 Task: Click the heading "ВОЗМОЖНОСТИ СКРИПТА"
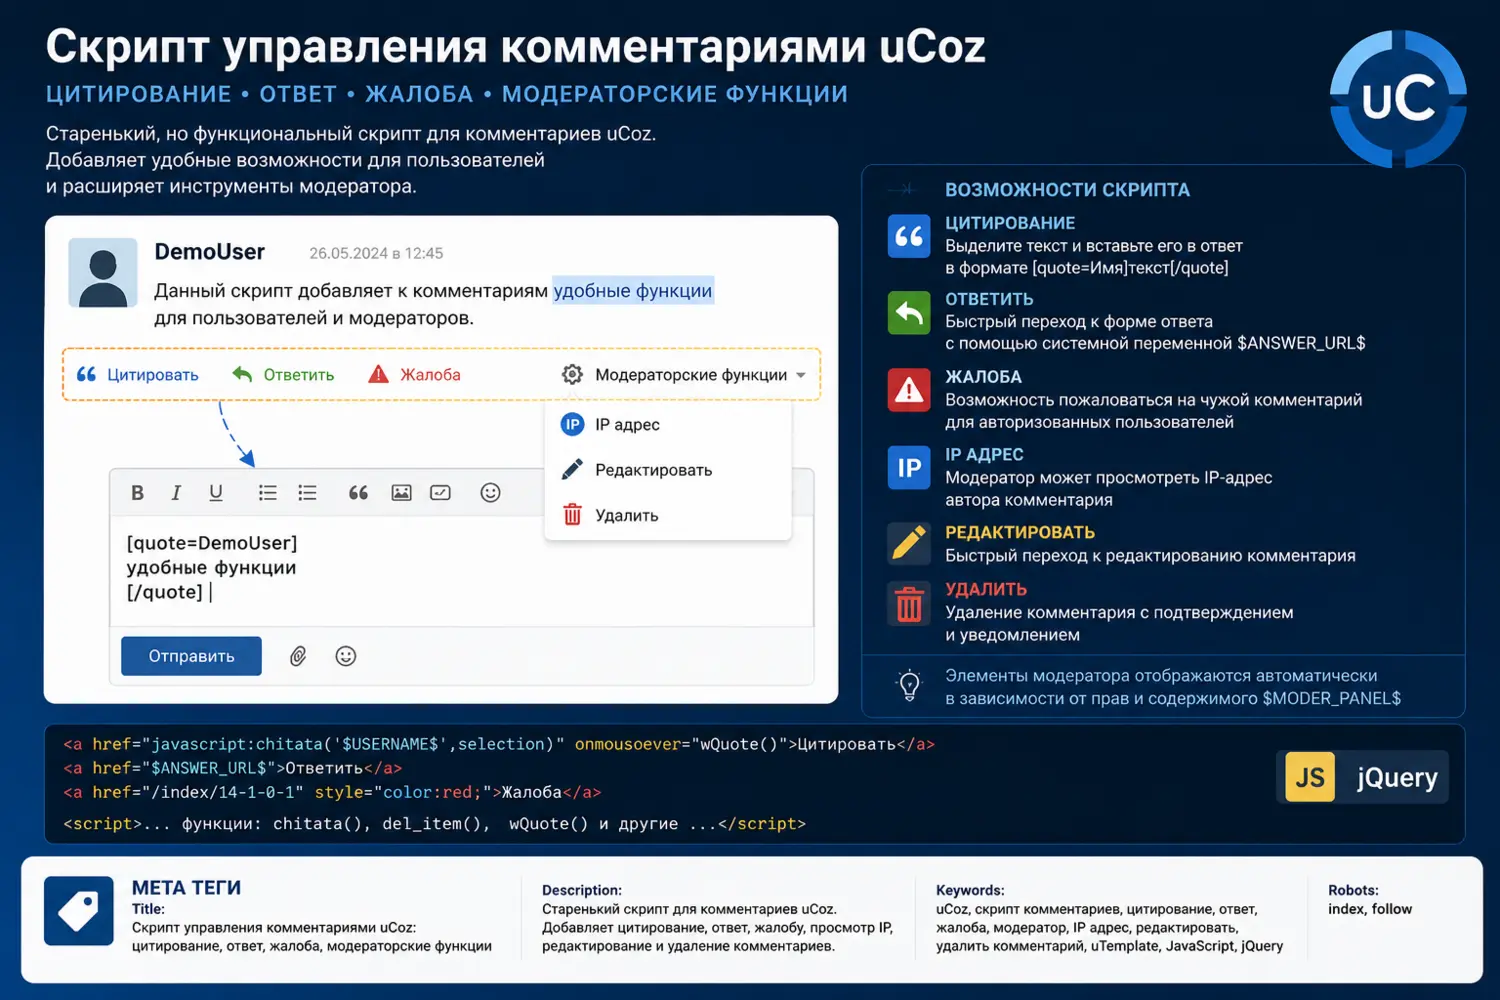[x=1067, y=190]
